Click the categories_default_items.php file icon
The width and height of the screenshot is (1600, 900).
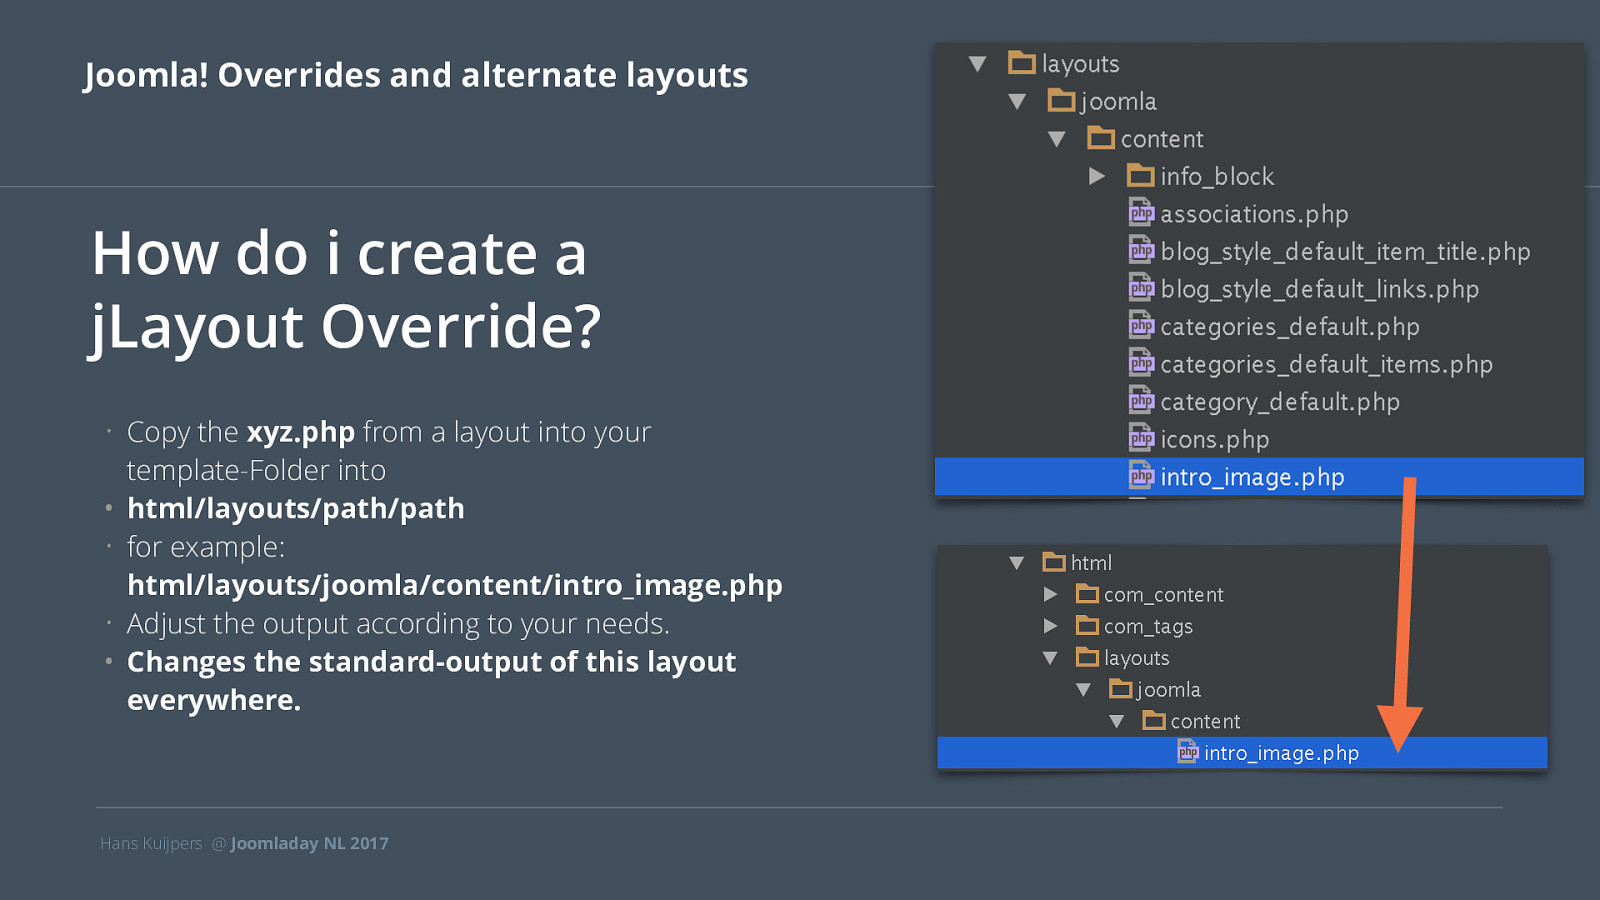1141,363
